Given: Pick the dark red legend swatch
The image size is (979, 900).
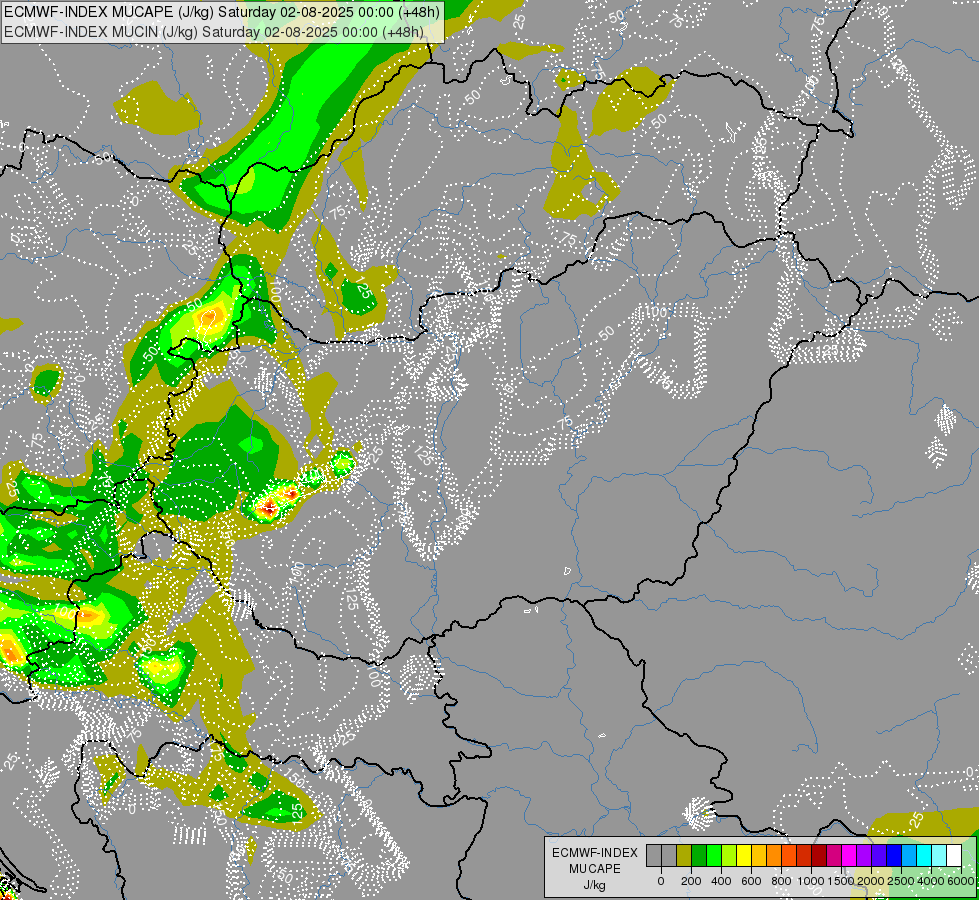Looking at the screenshot, I should point(819,856).
